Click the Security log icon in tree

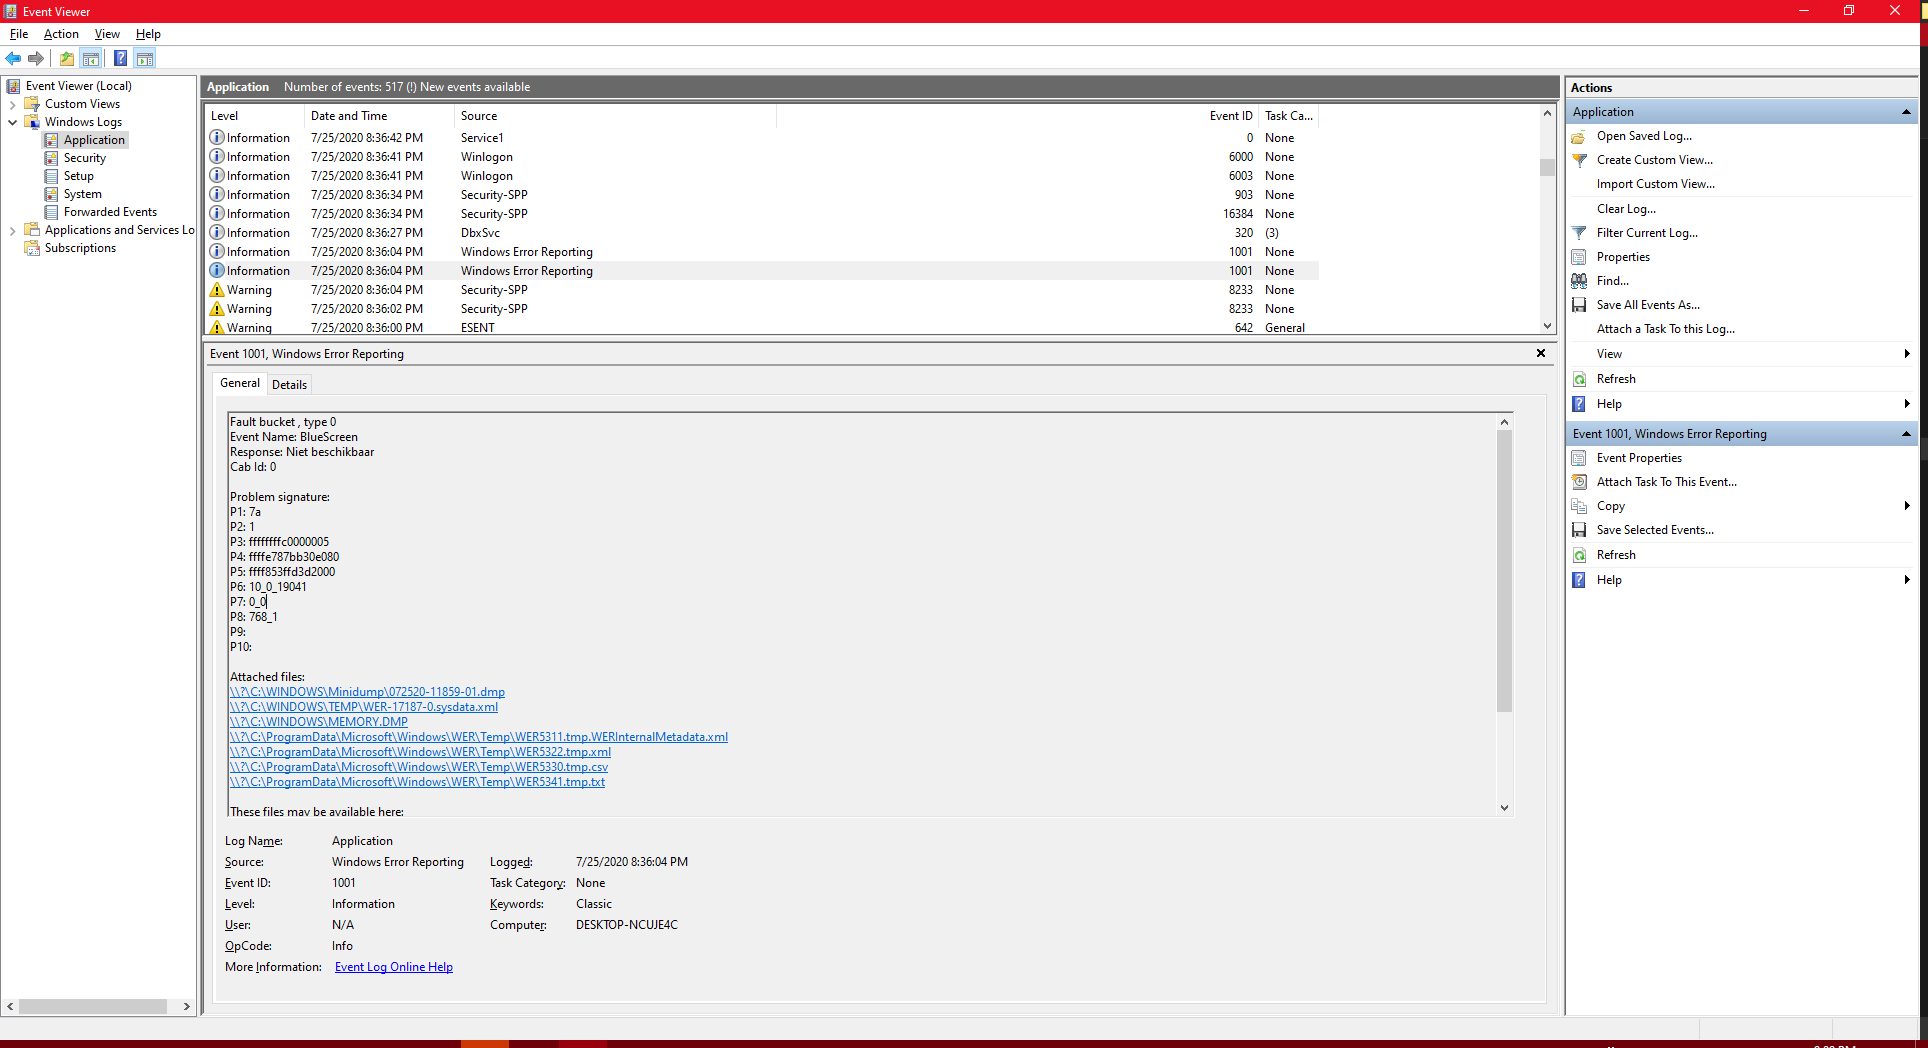pyautogui.click(x=51, y=158)
